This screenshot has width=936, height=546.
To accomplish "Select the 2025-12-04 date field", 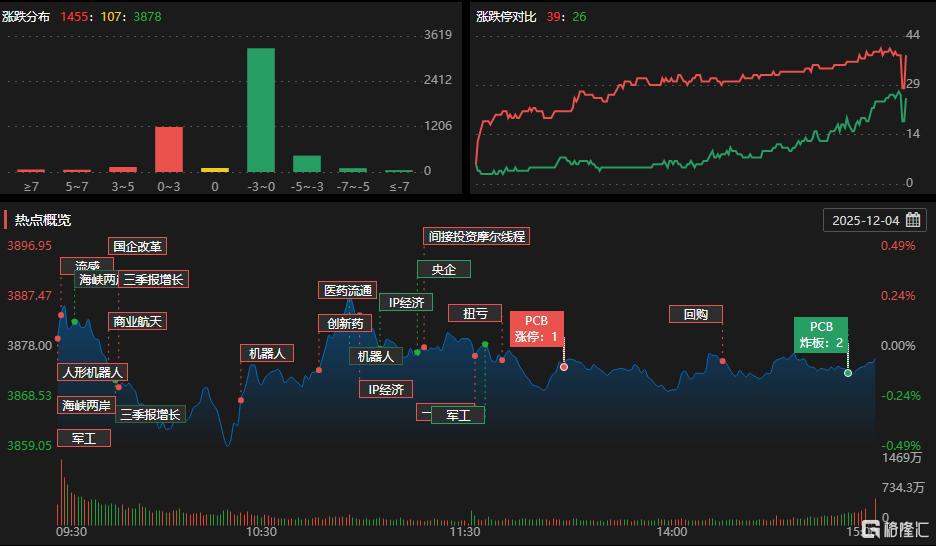I will click(x=866, y=220).
